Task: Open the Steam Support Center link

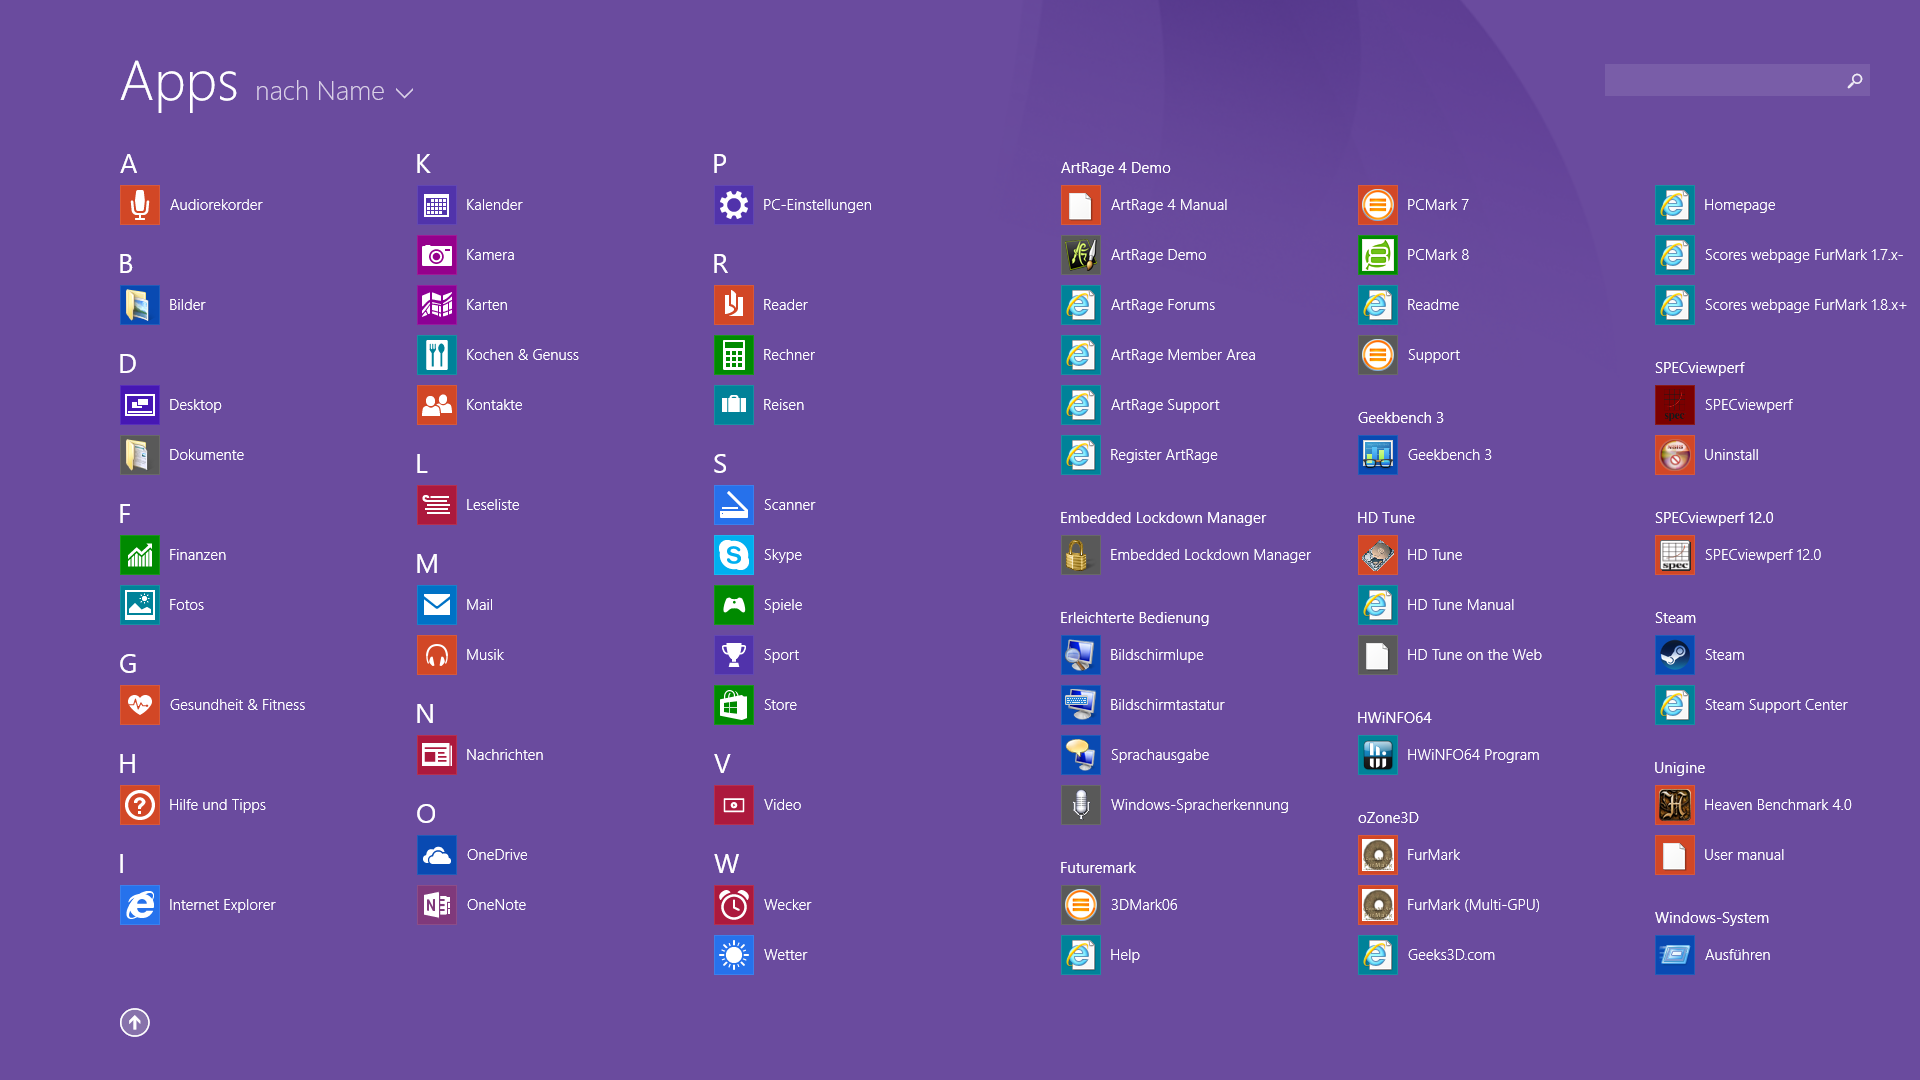Action: [1775, 705]
